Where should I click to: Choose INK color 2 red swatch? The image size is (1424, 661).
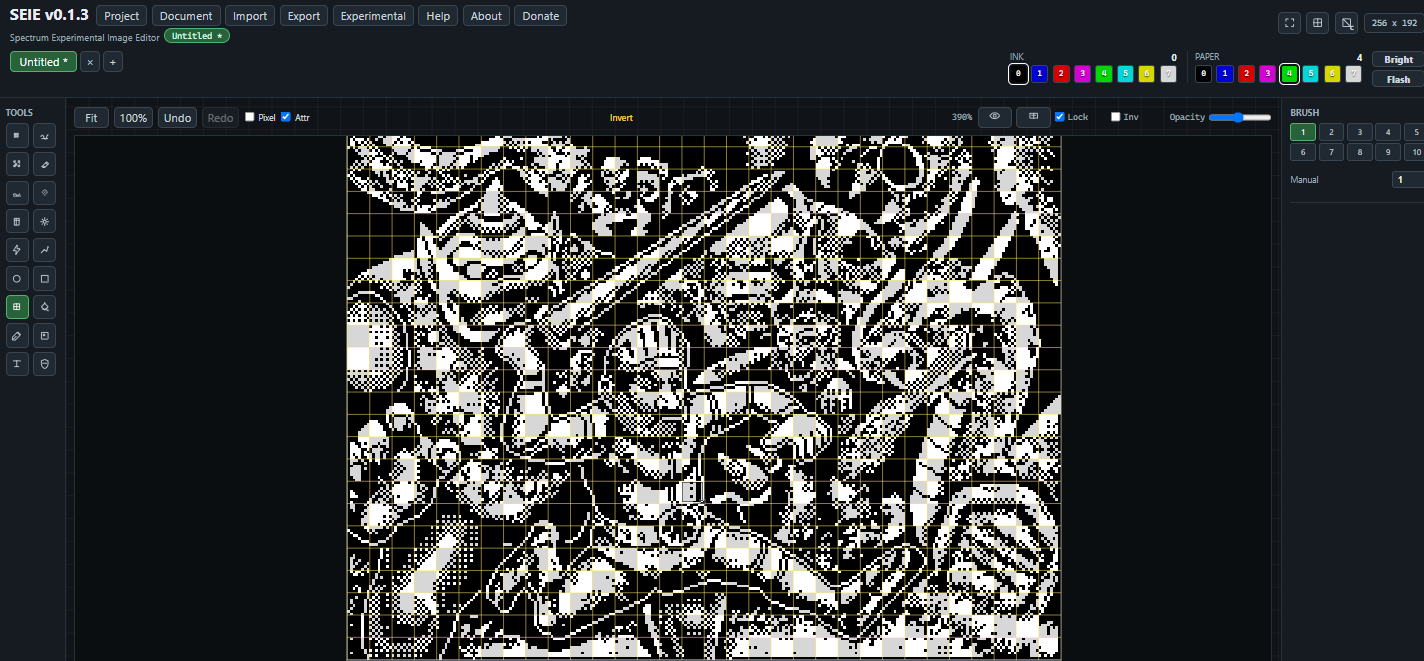pyautogui.click(x=1061, y=73)
